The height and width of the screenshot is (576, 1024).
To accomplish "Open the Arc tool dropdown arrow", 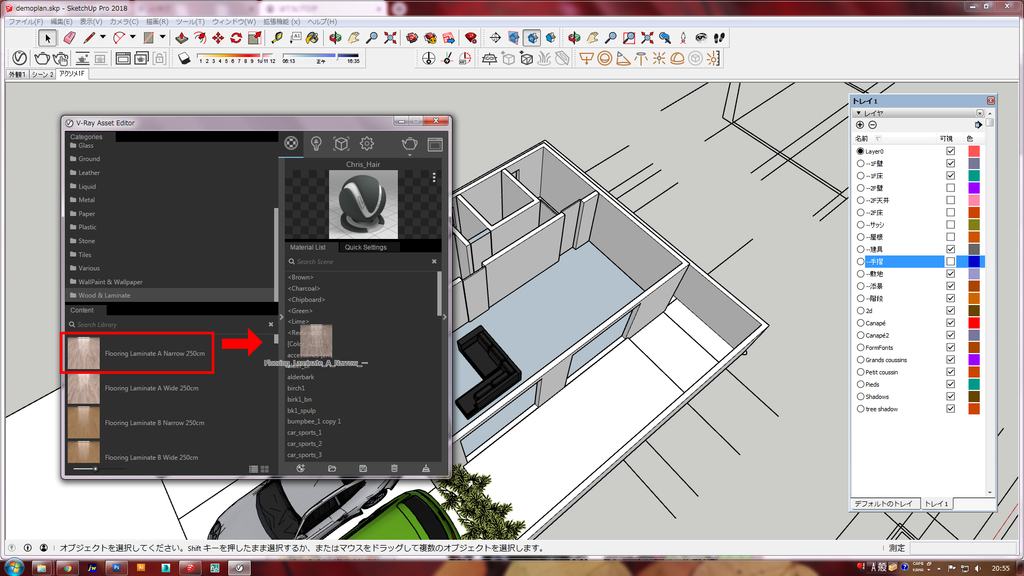I will pos(133,37).
